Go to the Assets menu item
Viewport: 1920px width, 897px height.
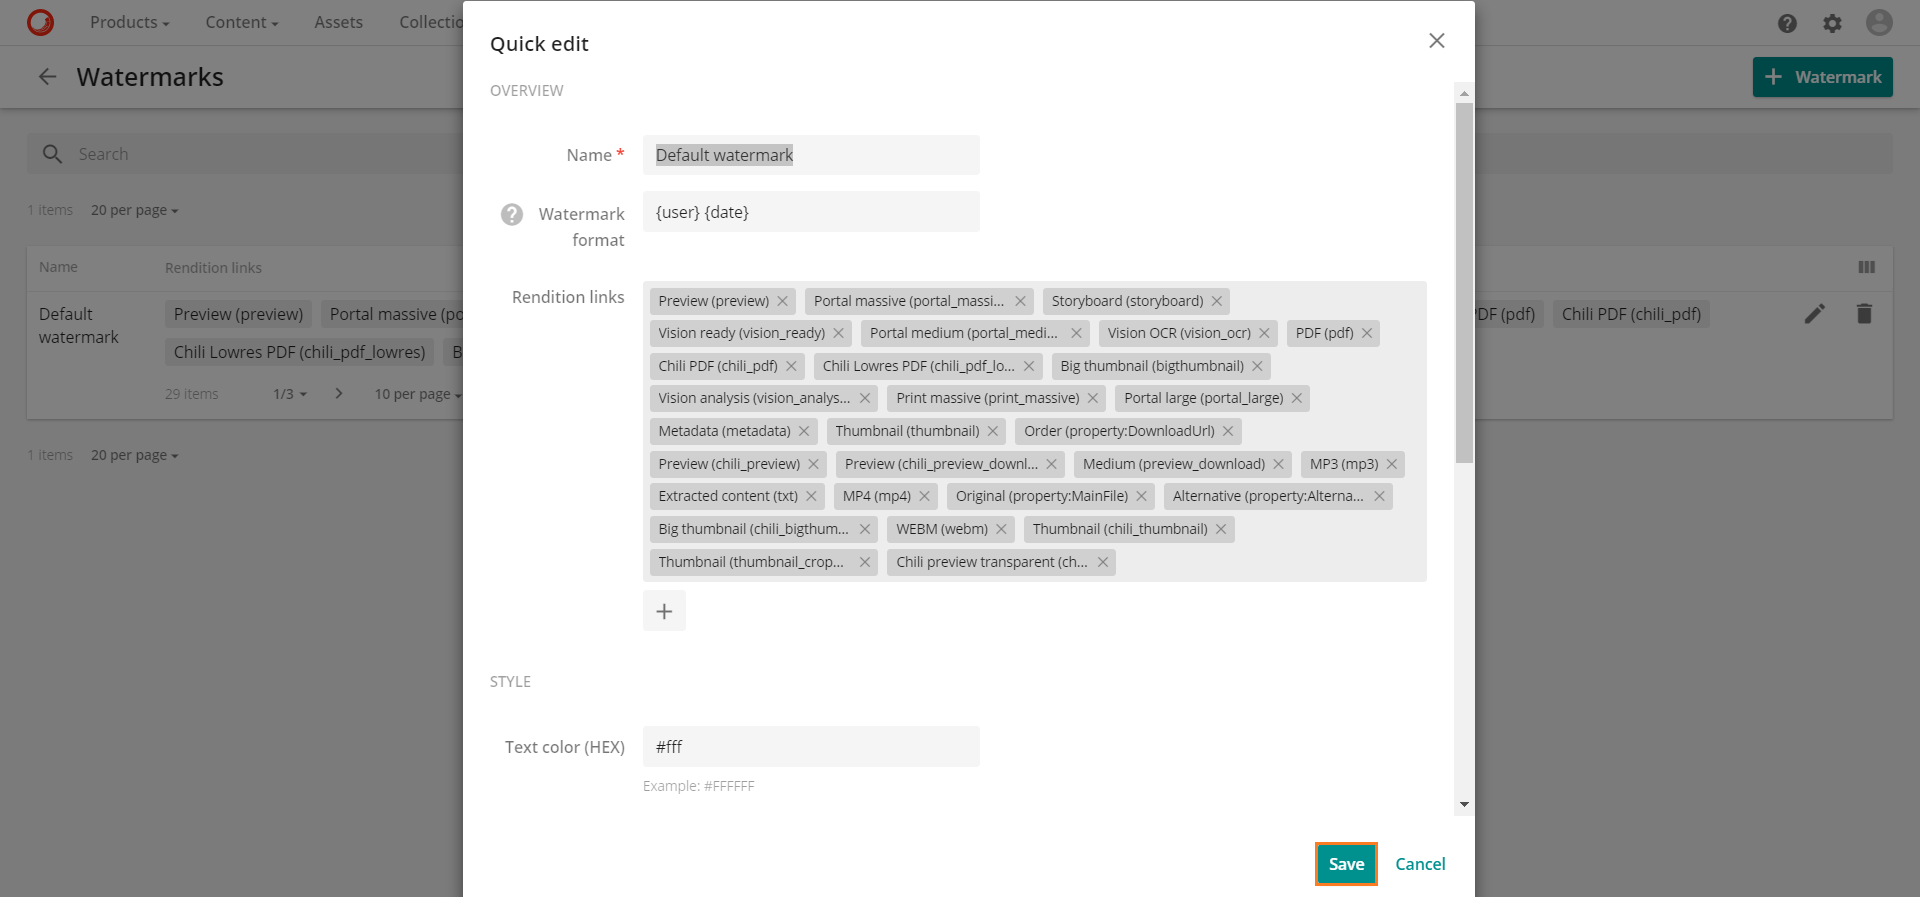tap(339, 22)
